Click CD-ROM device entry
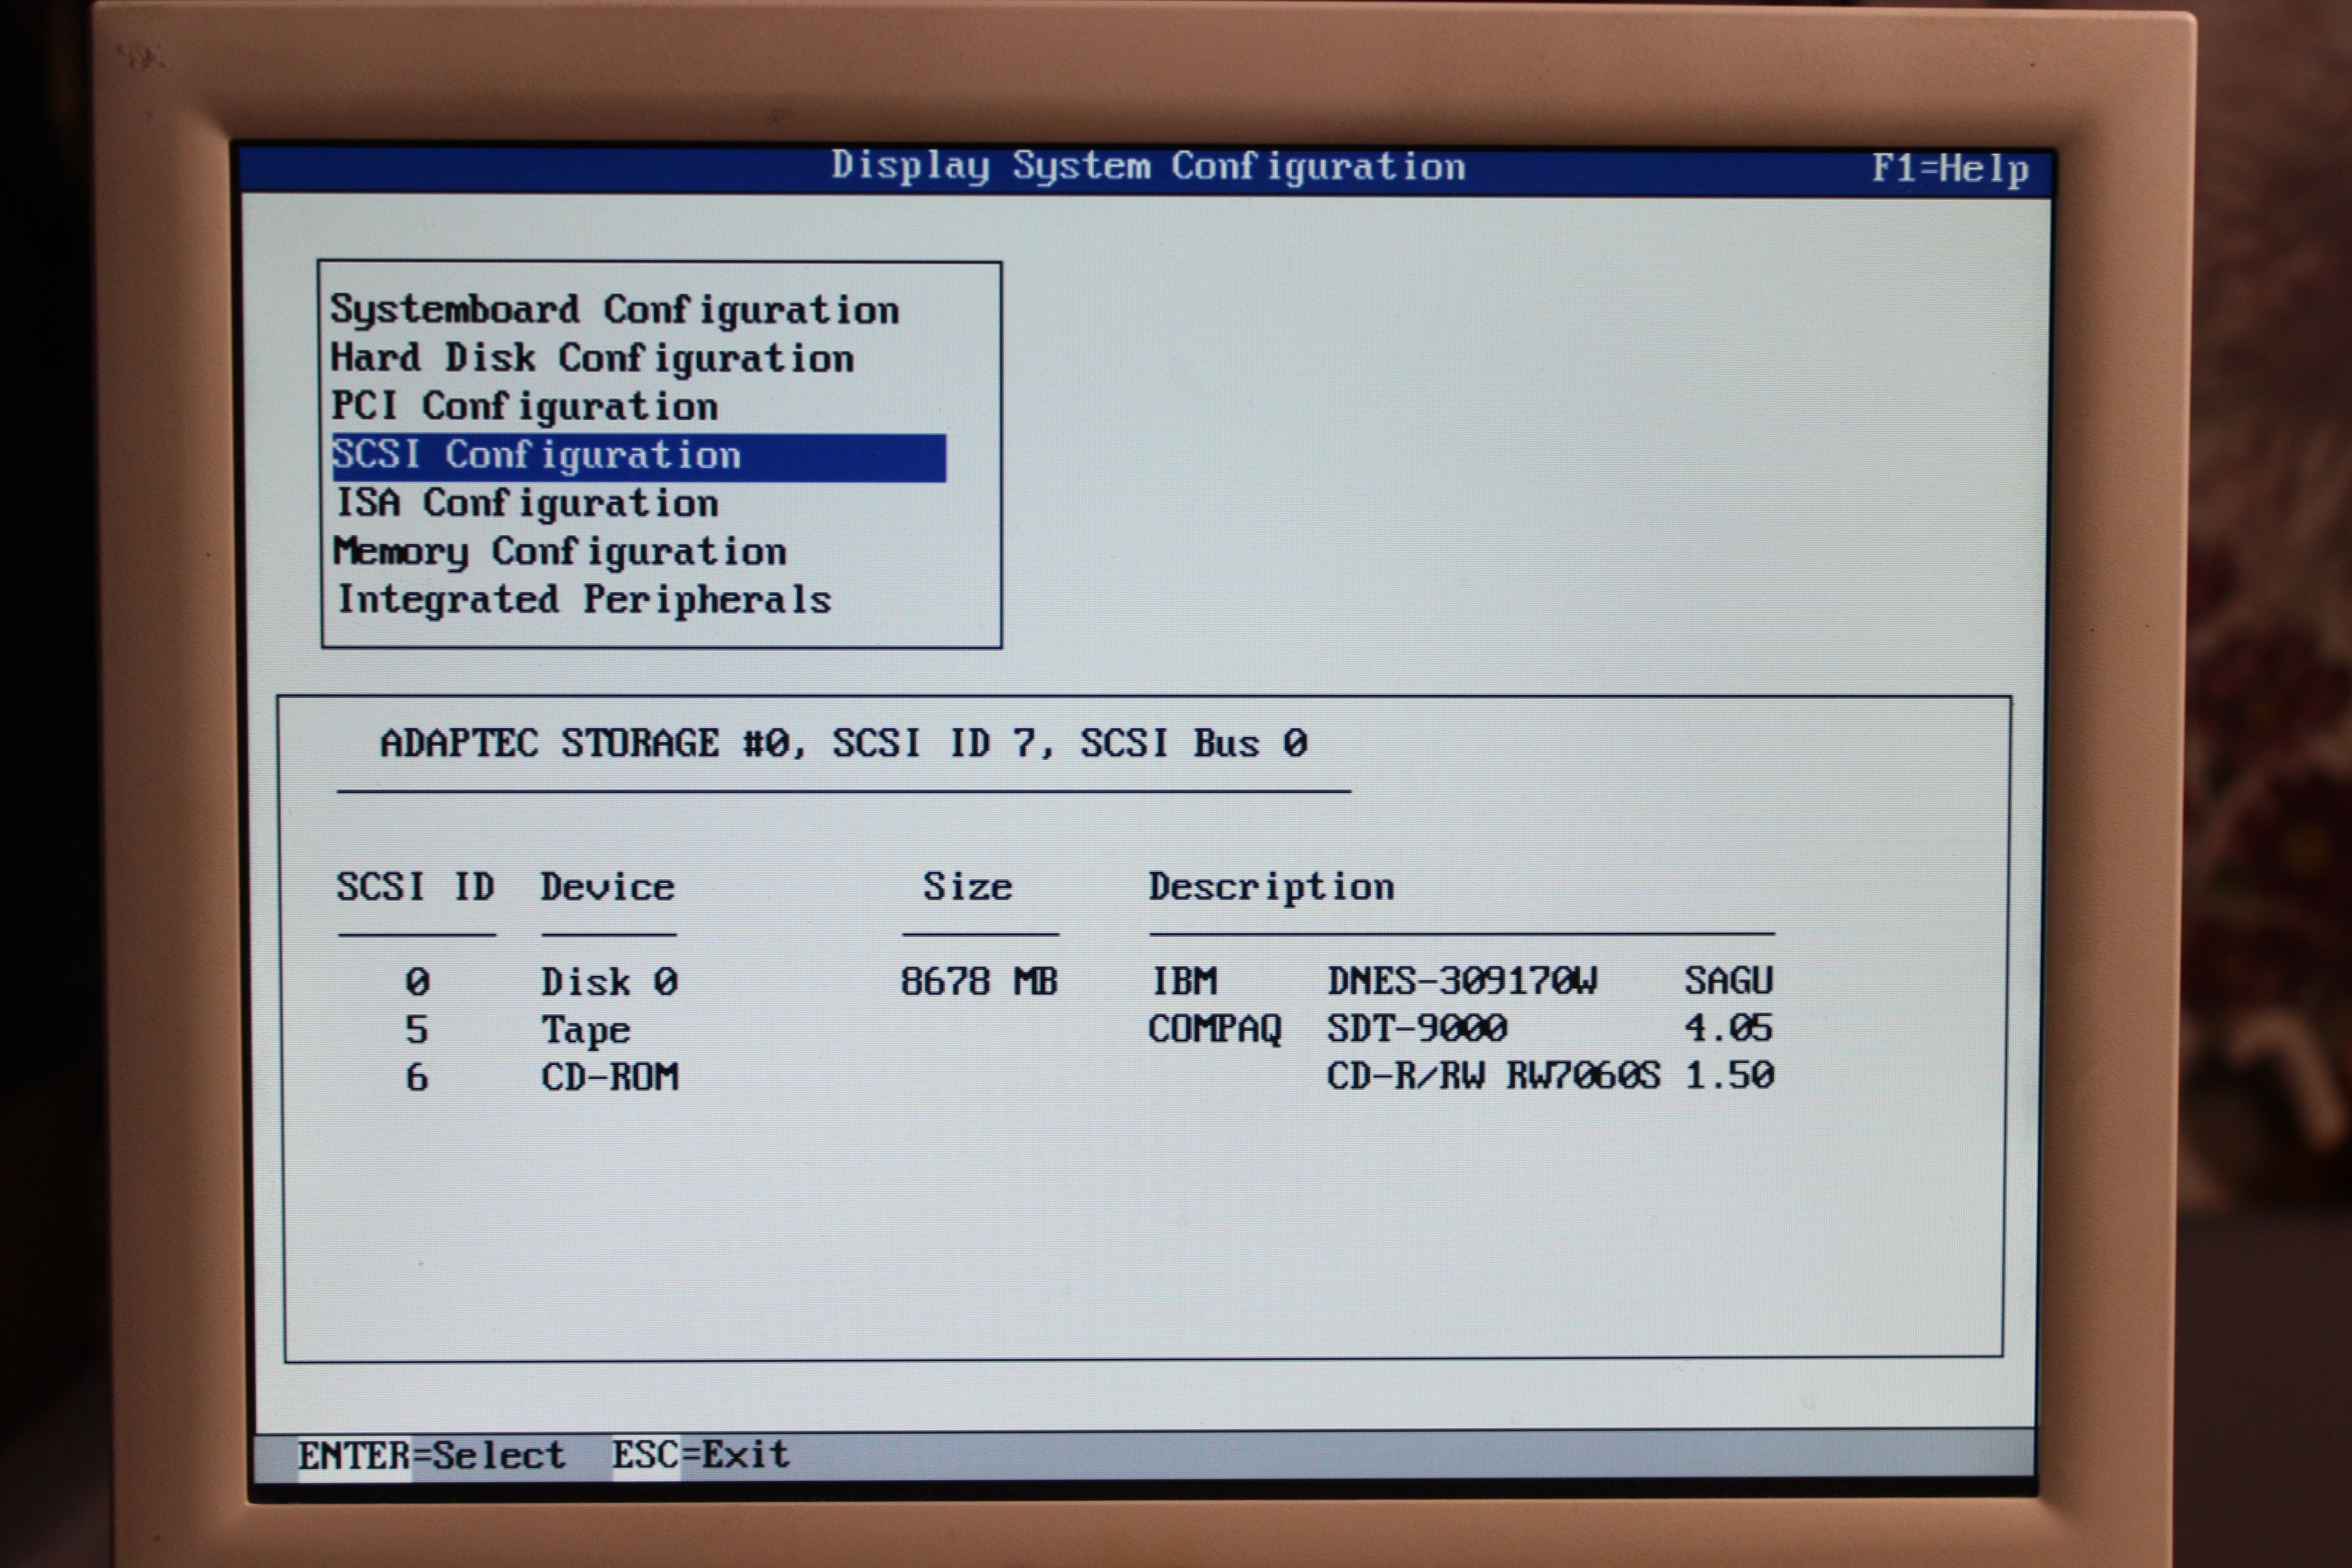This screenshot has height=1568, width=2352. click(x=609, y=1077)
